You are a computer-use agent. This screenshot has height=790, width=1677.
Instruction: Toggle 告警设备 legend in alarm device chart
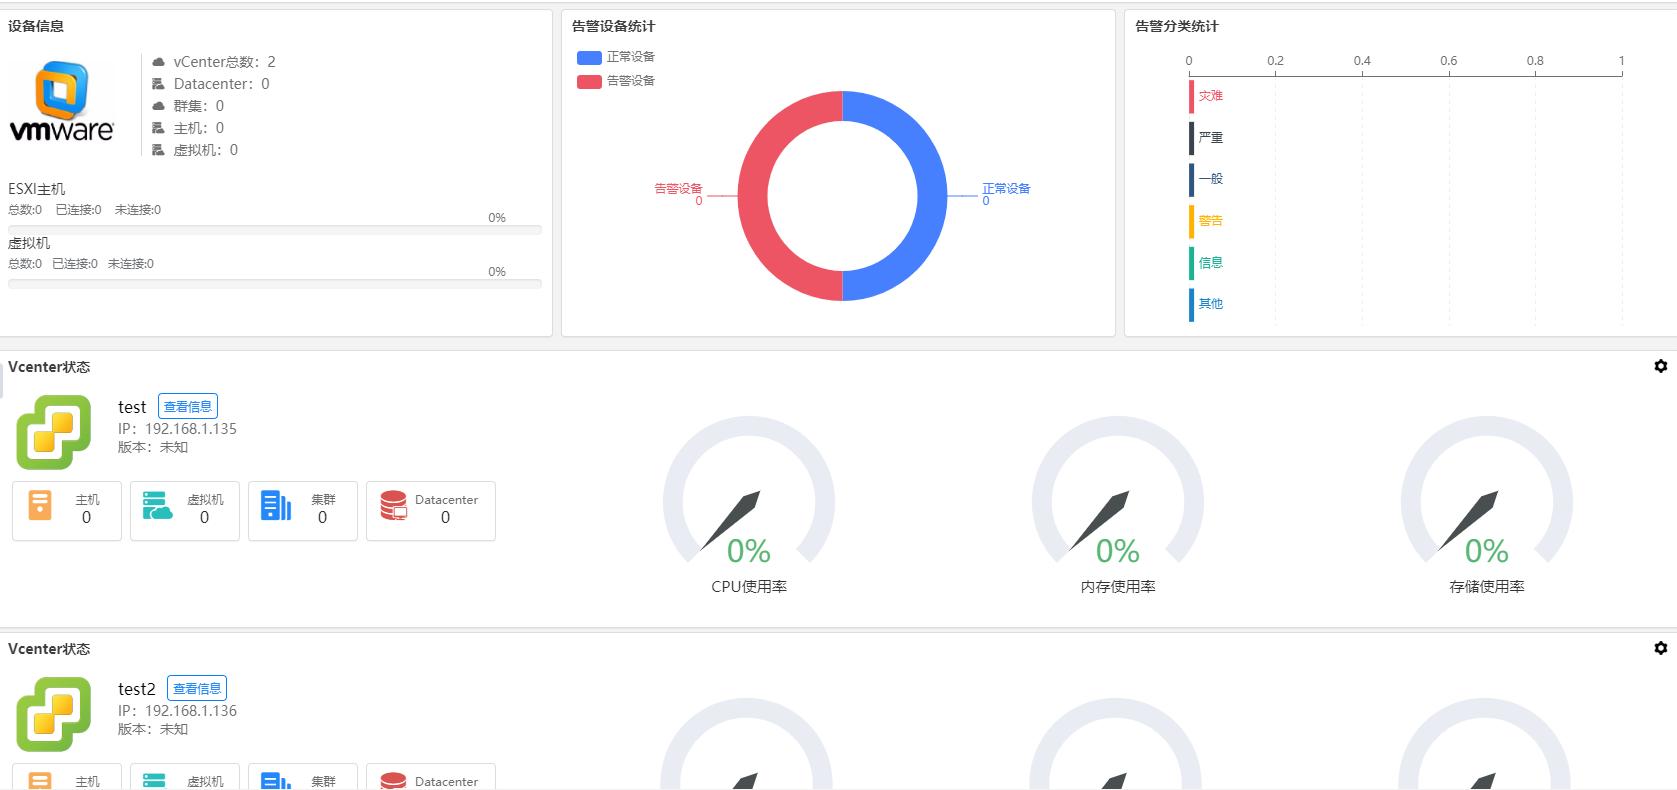[616, 81]
